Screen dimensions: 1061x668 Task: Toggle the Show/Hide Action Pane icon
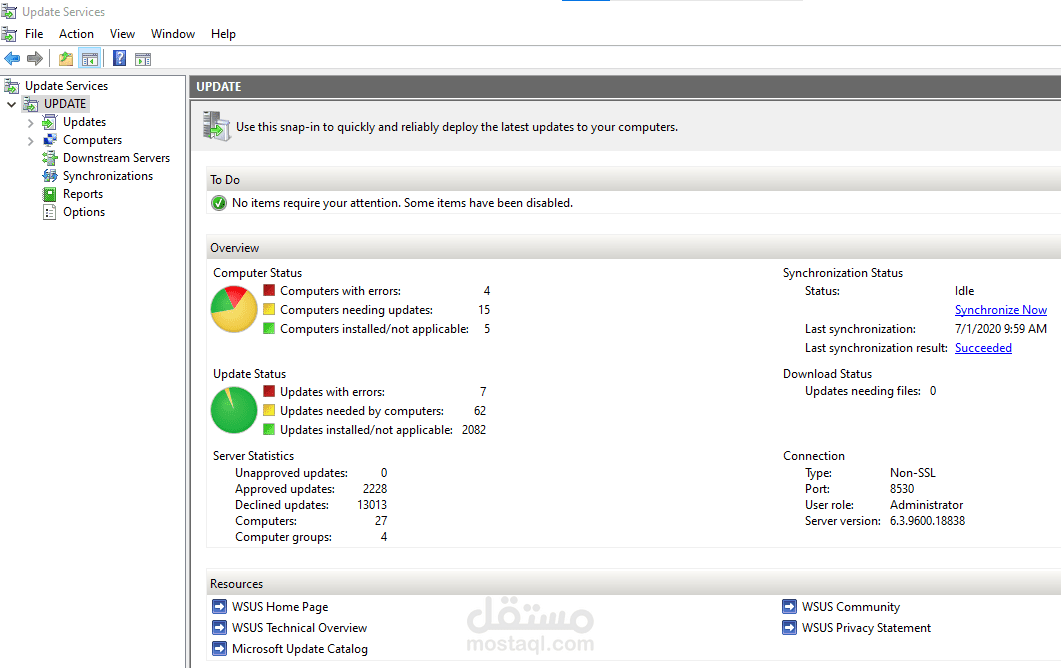pos(143,60)
